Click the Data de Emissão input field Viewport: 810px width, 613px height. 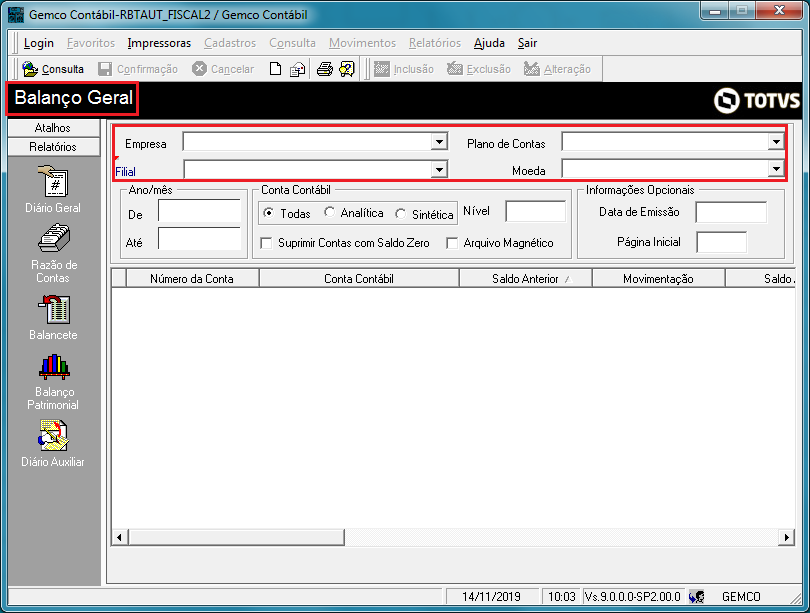(x=731, y=212)
